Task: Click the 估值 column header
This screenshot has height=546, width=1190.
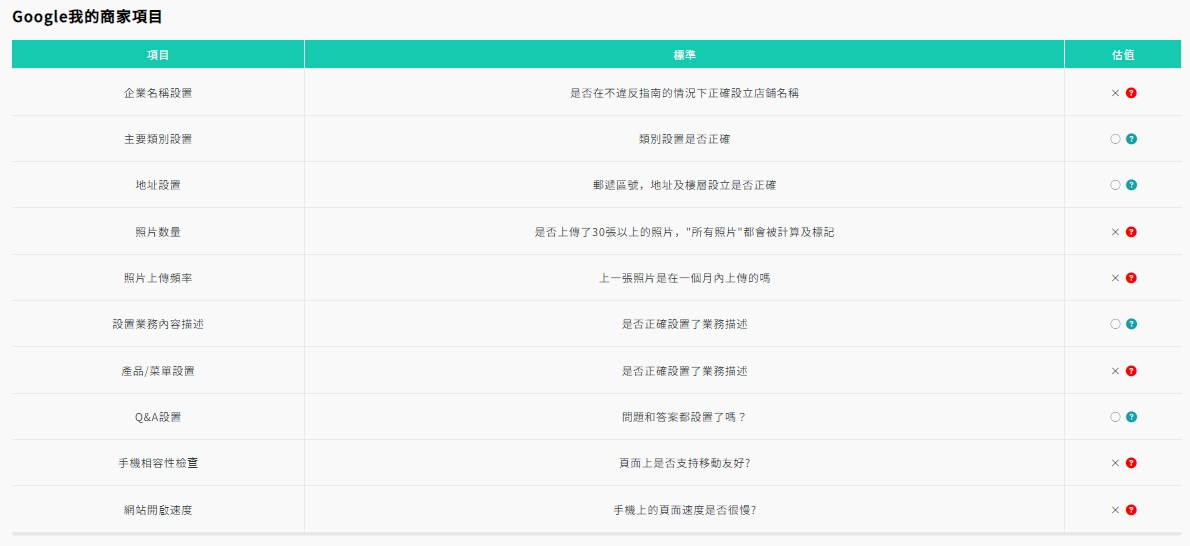Action: point(1123,55)
